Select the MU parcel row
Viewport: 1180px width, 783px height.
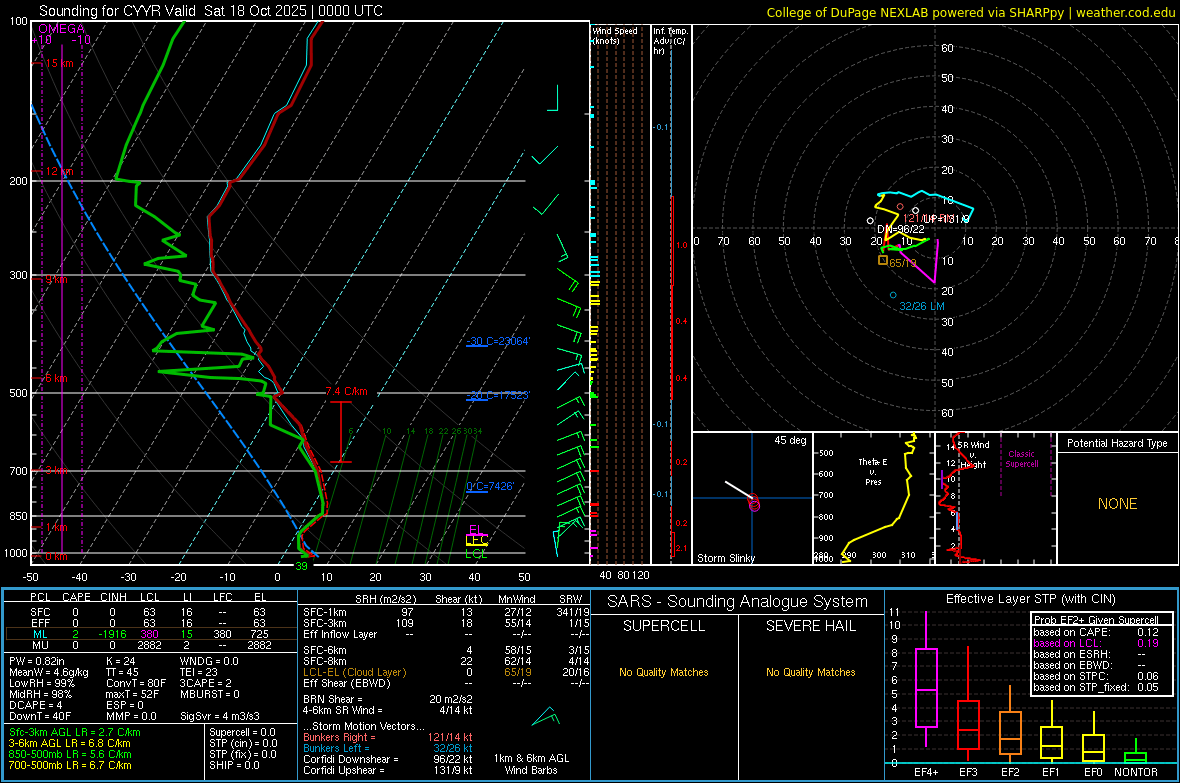[x=149, y=645]
